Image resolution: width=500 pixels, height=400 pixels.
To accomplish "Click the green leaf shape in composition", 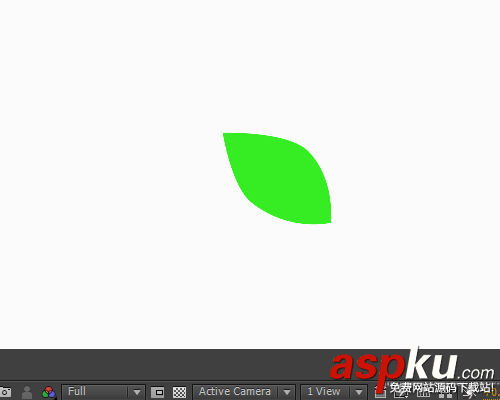I will coord(280,178).
